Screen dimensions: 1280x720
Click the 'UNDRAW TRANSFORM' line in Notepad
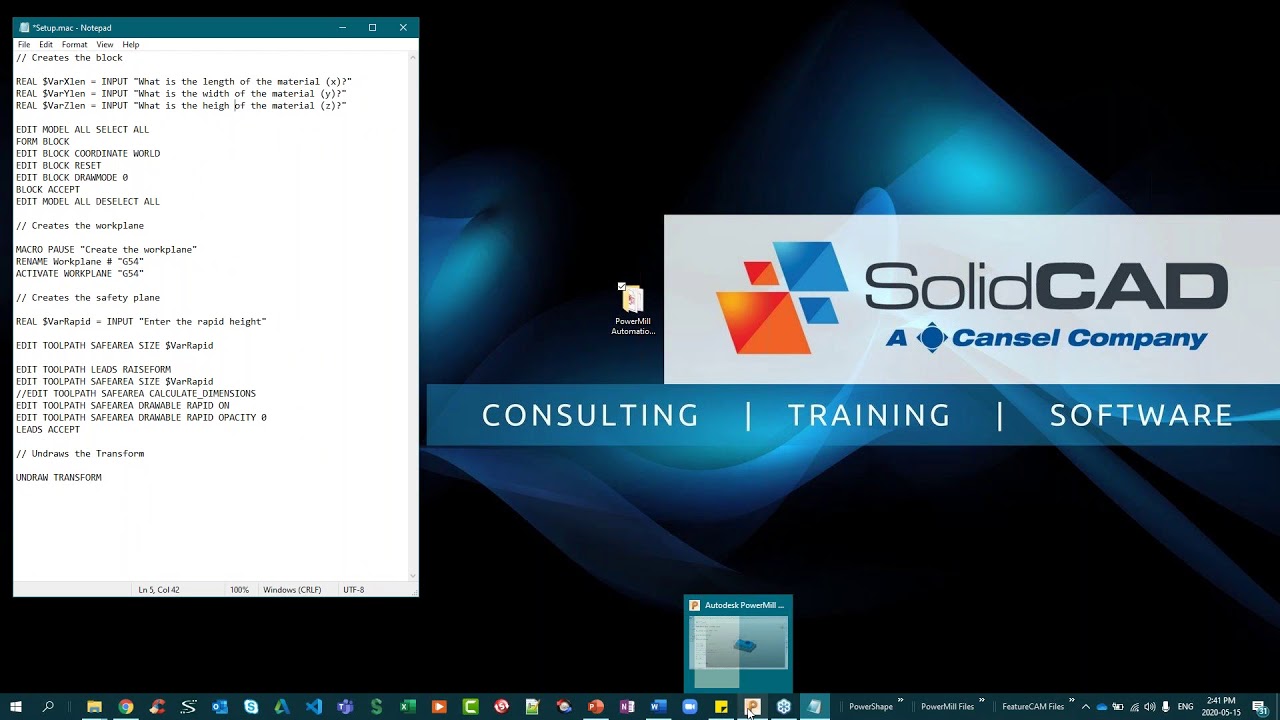(59, 477)
